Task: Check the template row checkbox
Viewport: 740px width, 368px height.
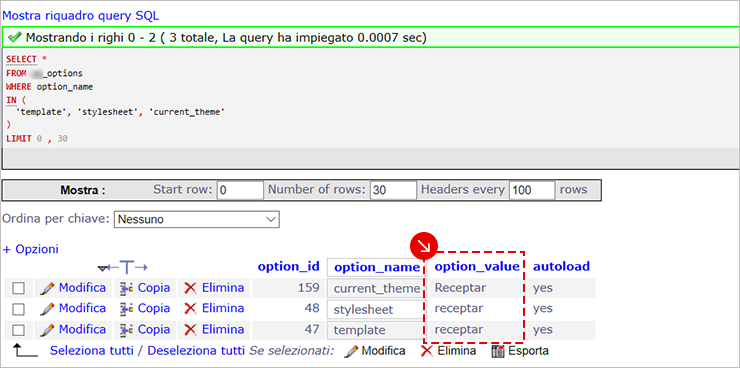Action: point(18,329)
